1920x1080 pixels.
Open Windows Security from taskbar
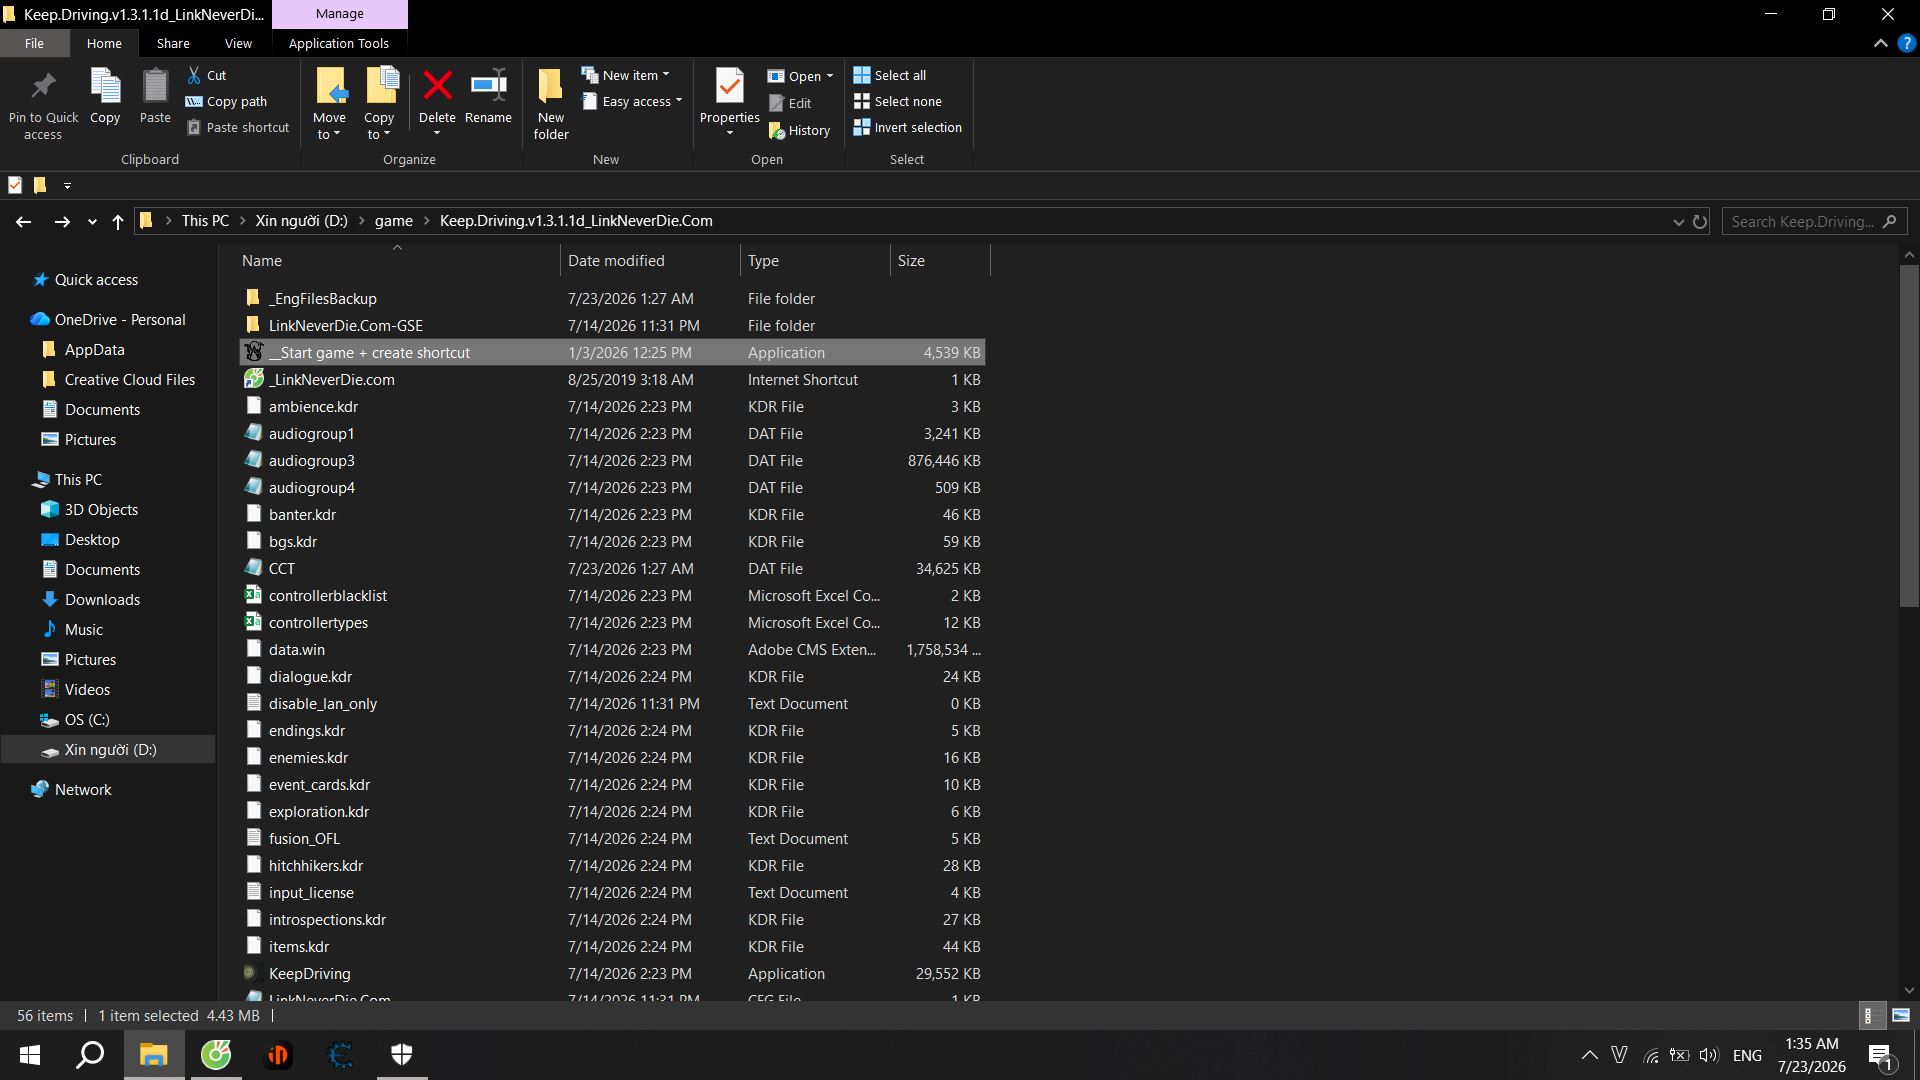click(x=402, y=1054)
